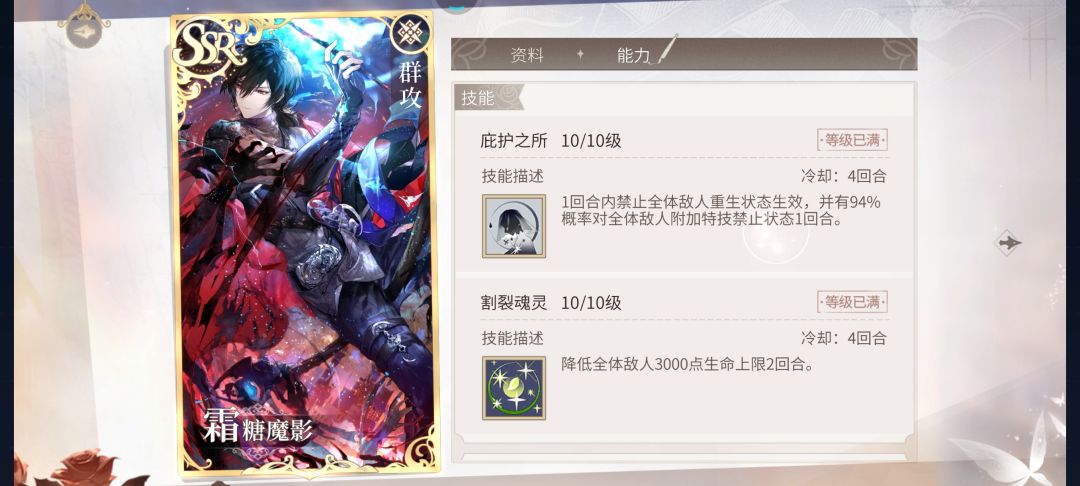Open the 霜糖魔影 card artwork
This screenshot has height=486, width=1080.
pos(304,244)
